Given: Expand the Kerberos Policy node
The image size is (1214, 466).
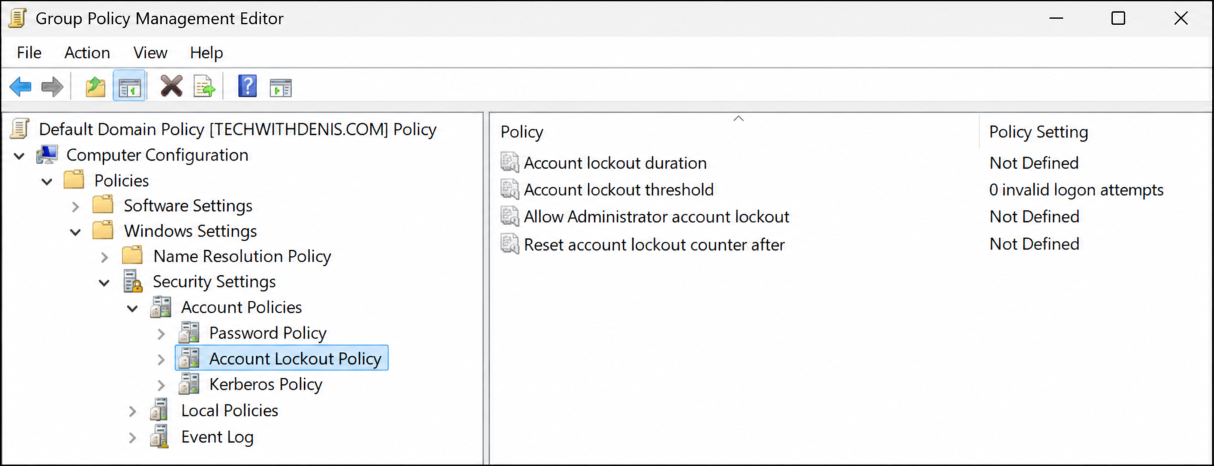Looking at the screenshot, I should (162, 385).
